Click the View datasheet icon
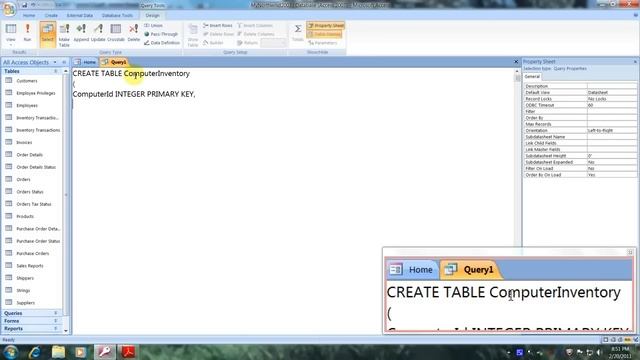This screenshot has height=360, width=640. 11,29
